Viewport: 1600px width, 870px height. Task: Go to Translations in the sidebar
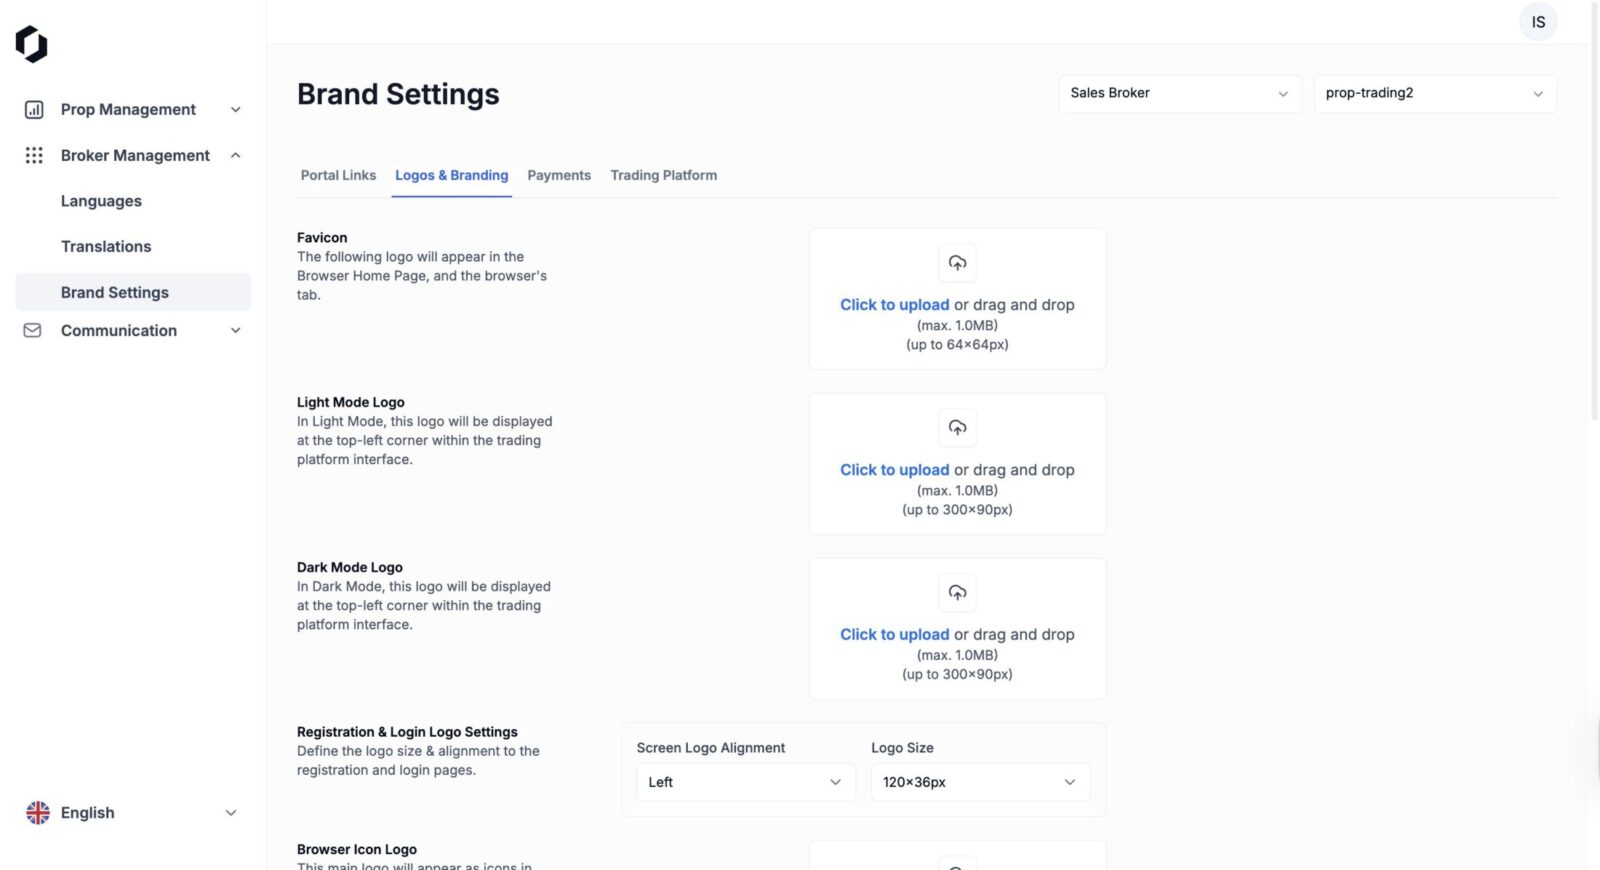(106, 246)
